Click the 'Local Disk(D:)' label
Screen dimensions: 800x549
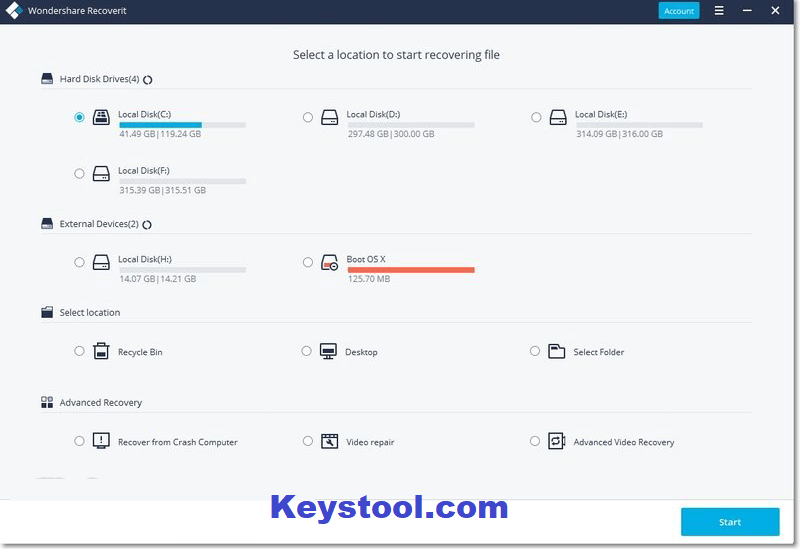pyautogui.click(x=373, y=114)
